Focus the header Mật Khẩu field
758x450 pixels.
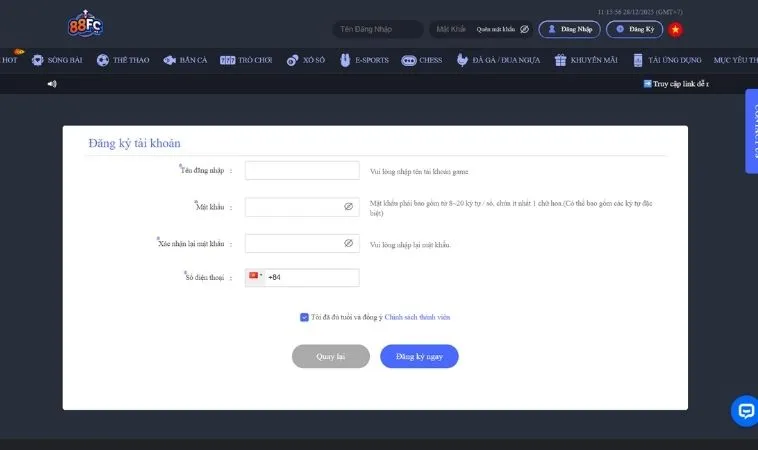453,29
